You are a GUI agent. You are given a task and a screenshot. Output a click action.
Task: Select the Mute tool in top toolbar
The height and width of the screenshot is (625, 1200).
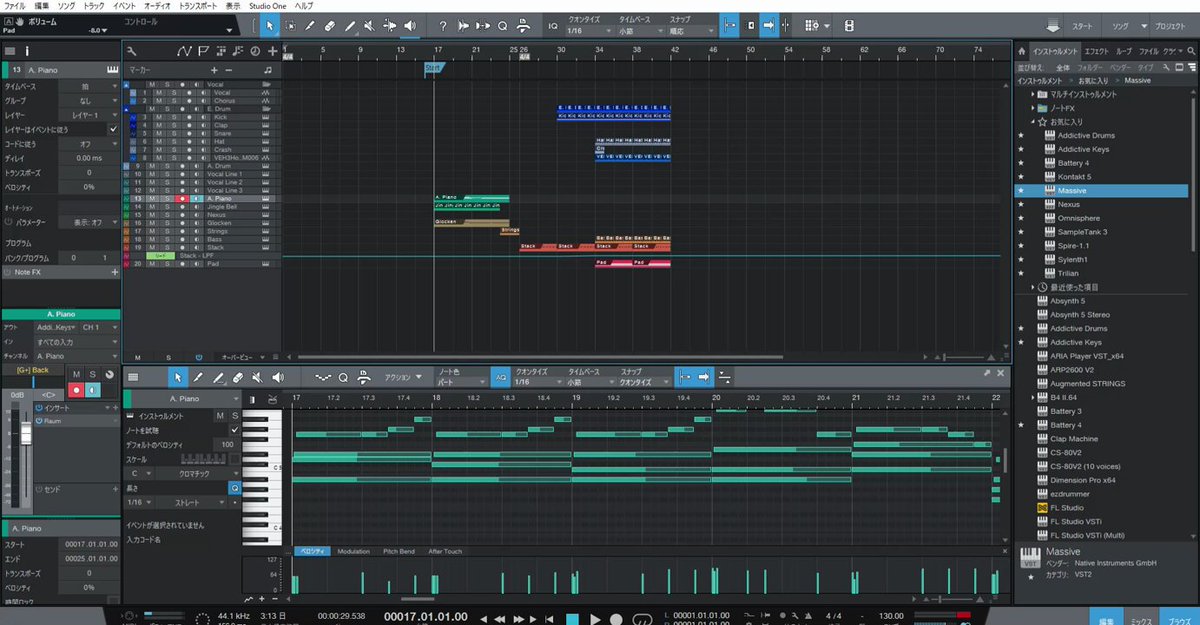click(369, 26)
